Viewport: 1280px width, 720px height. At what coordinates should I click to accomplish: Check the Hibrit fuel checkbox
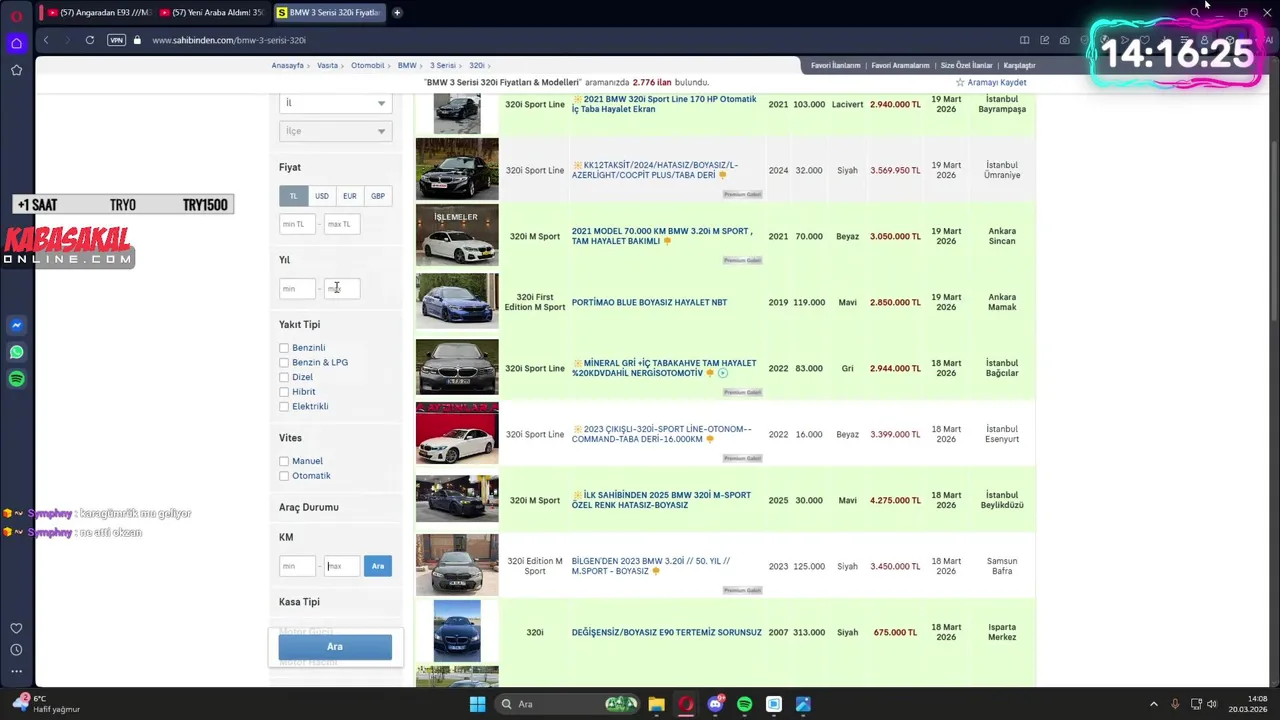284,392
